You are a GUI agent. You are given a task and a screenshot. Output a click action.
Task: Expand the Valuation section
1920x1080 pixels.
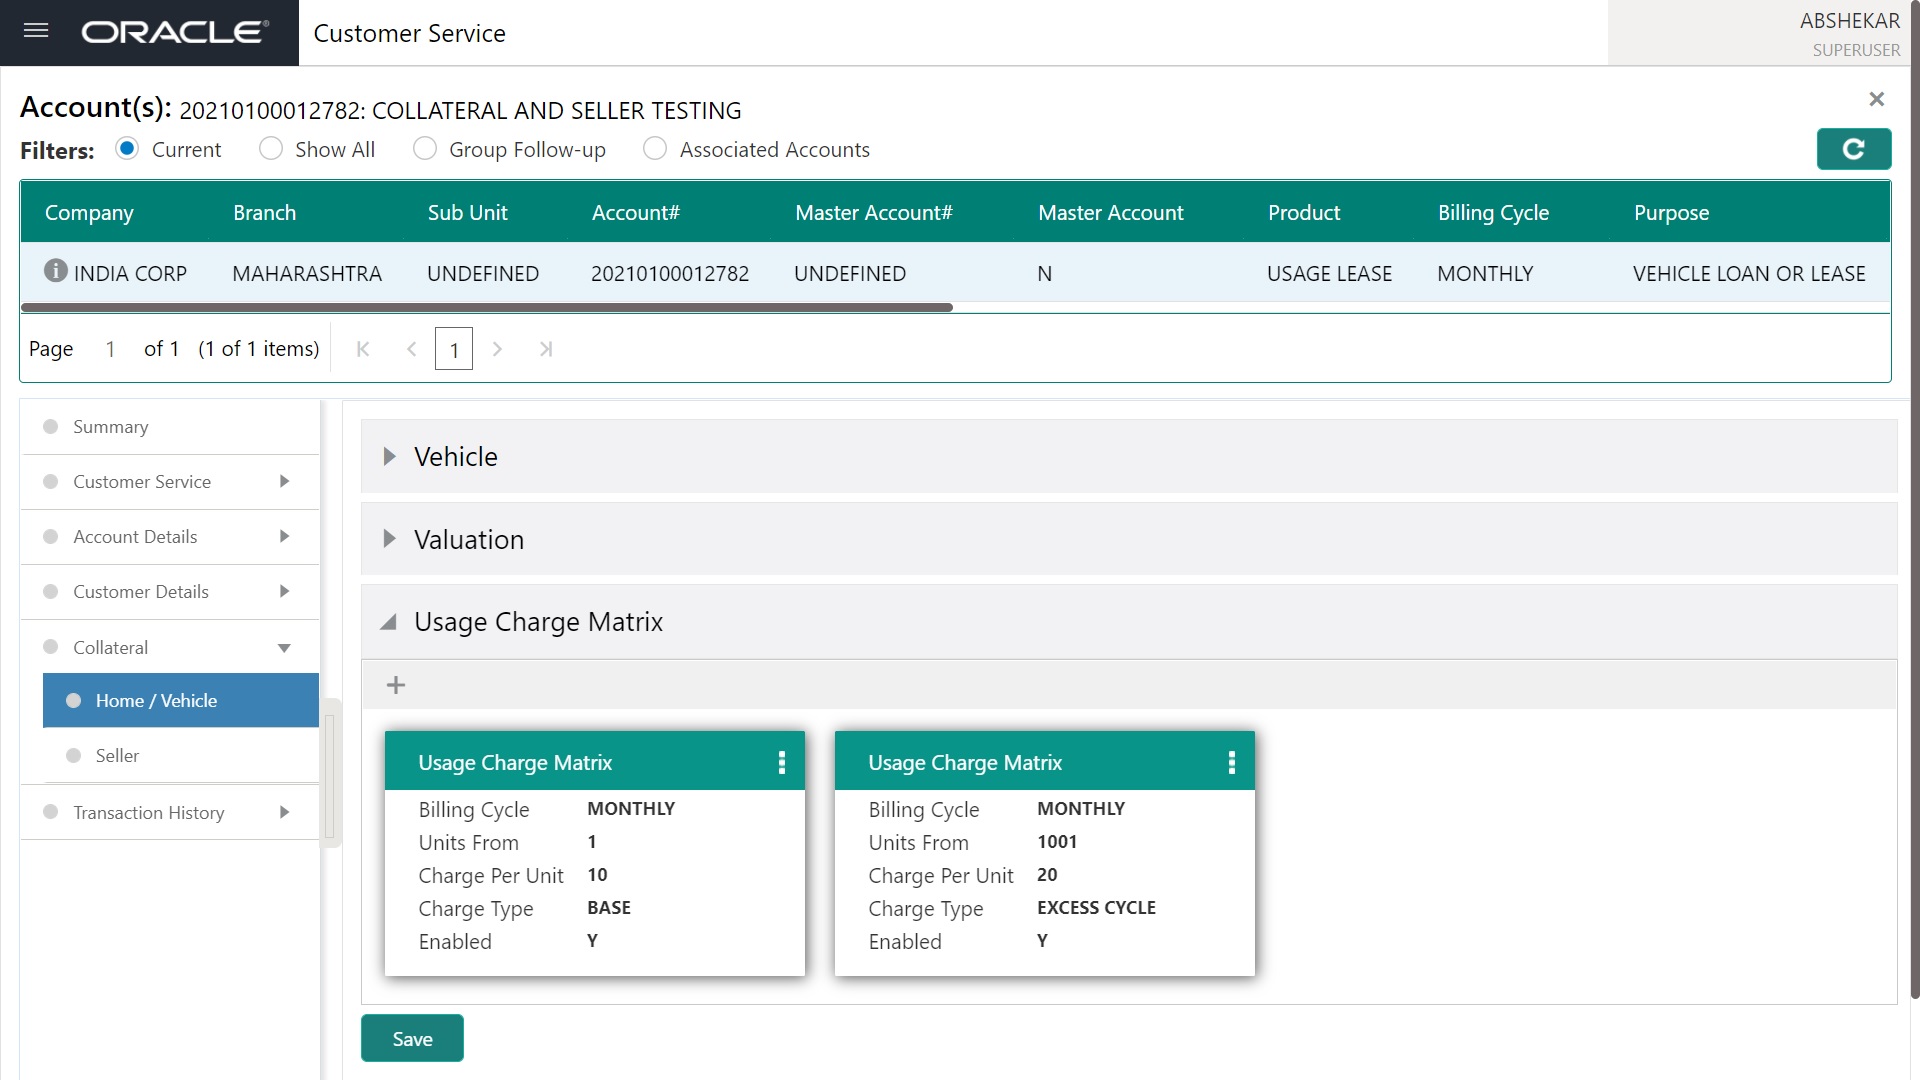pyautogui.click(x=390, y=540)
